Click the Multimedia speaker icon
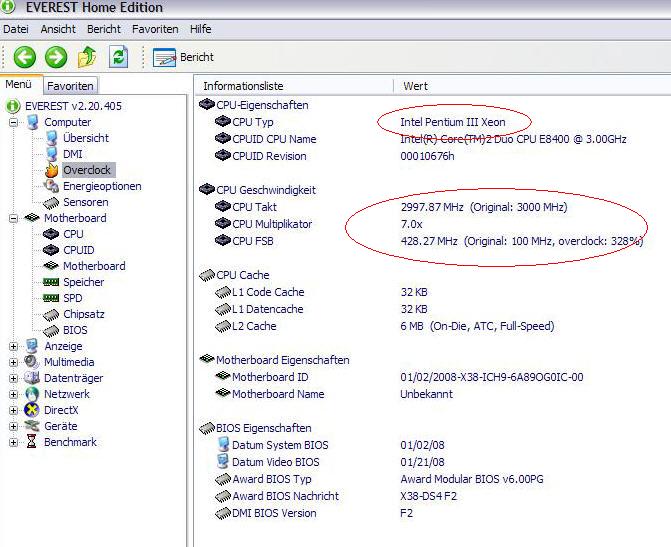Image resolution: width=671 pixels, height=547 pixels. (x=32, y=362)
